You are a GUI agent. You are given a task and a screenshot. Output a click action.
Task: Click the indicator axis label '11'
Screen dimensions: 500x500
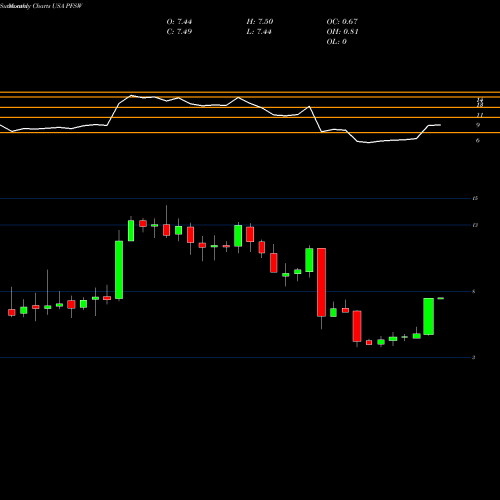[480, 115]
